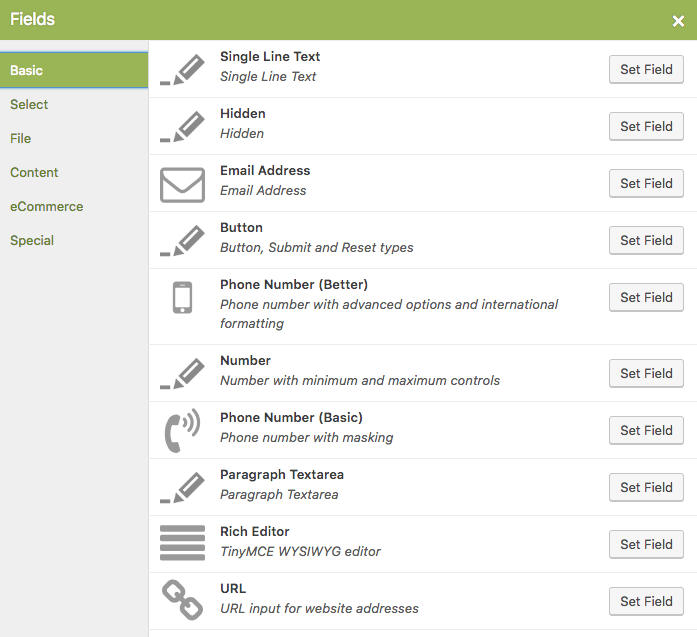Click the mobile phone icon for Phone Number (Better)
The width and height of the screenshot is (697, 637).
pyautogui.click(x=182, y=297)
